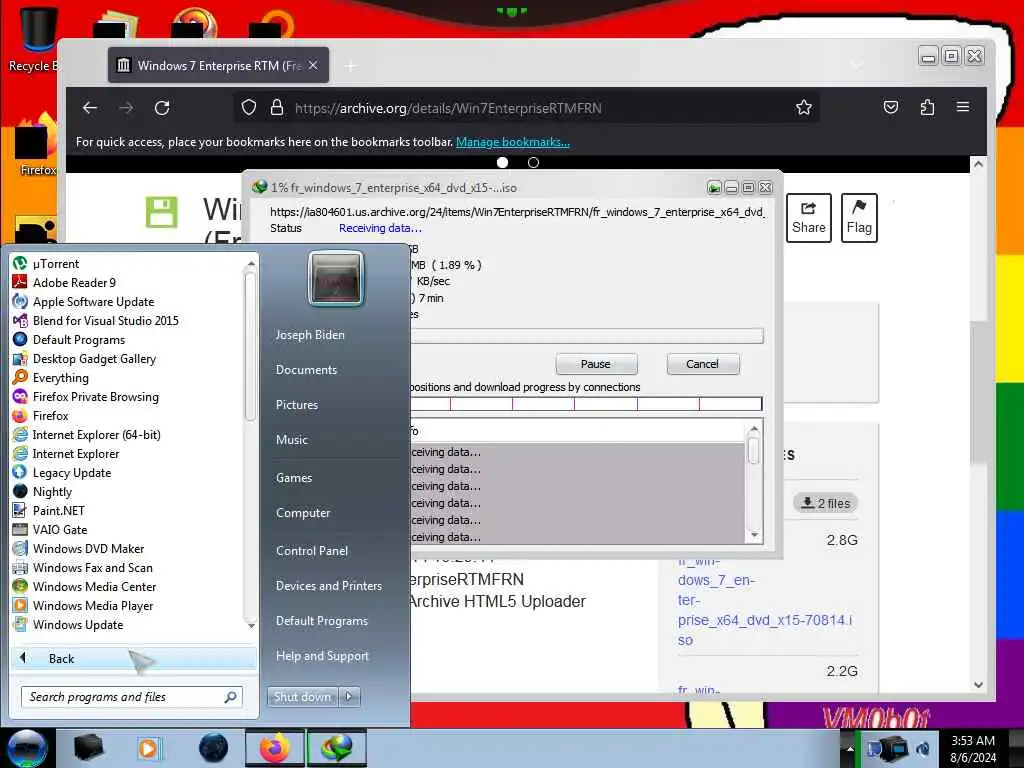Open Pictures from Start menu
This screenshot has height=768, width=1024.
[296, 405]
